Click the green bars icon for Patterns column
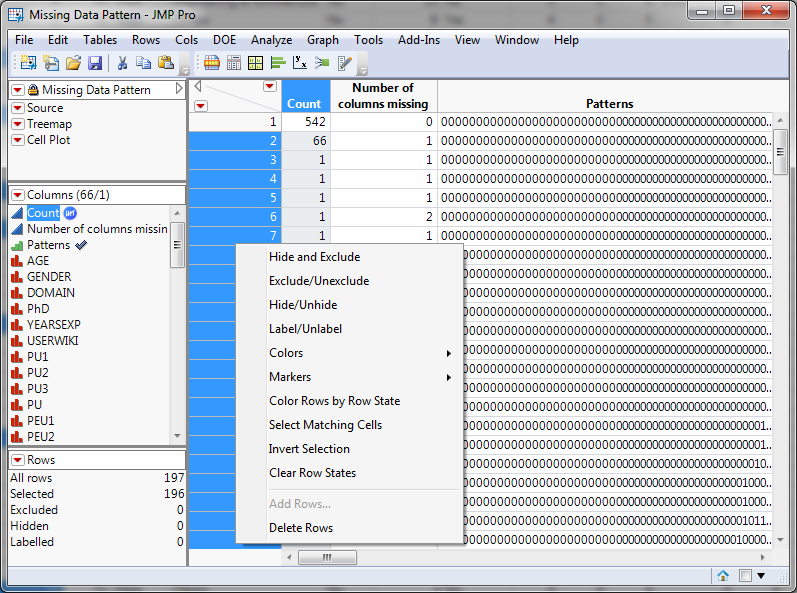The image size is (797, 593). click(17, 245)
